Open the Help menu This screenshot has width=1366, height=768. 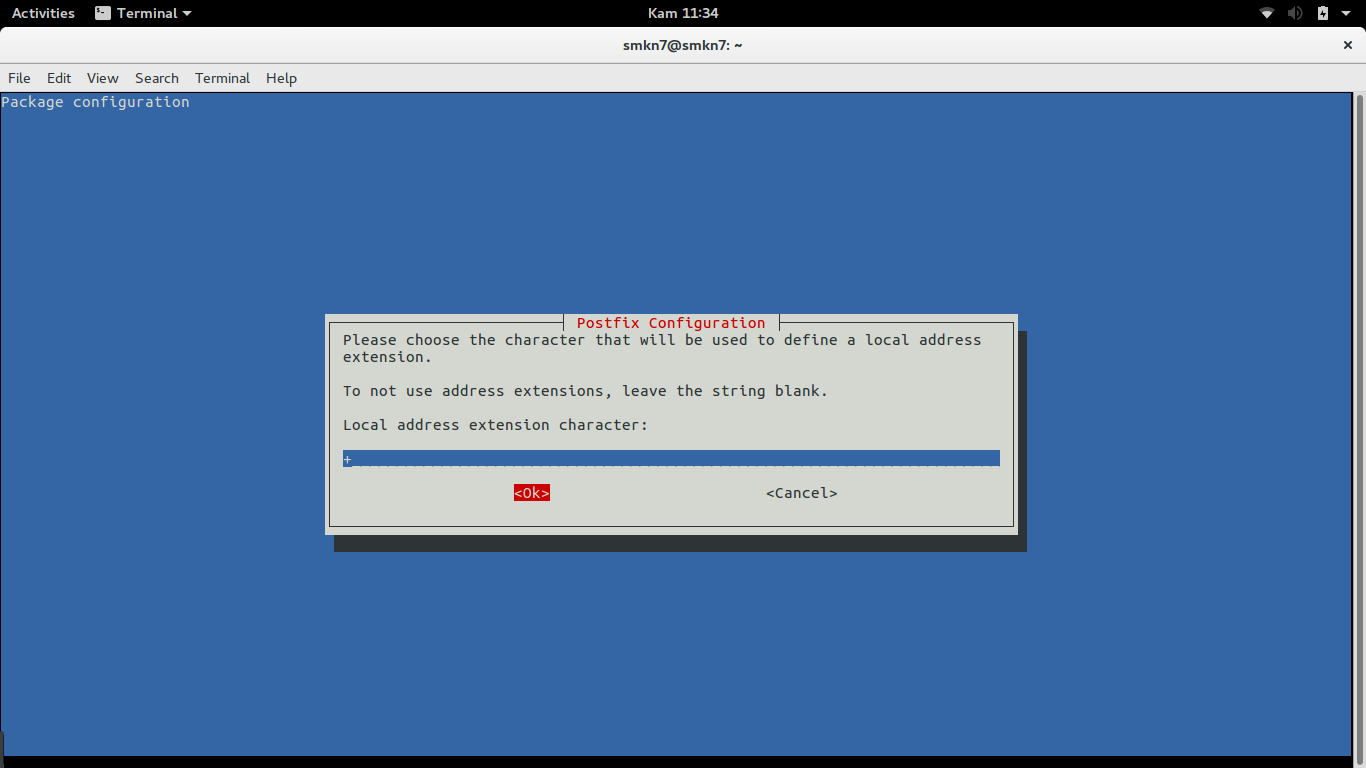[281, 78]
